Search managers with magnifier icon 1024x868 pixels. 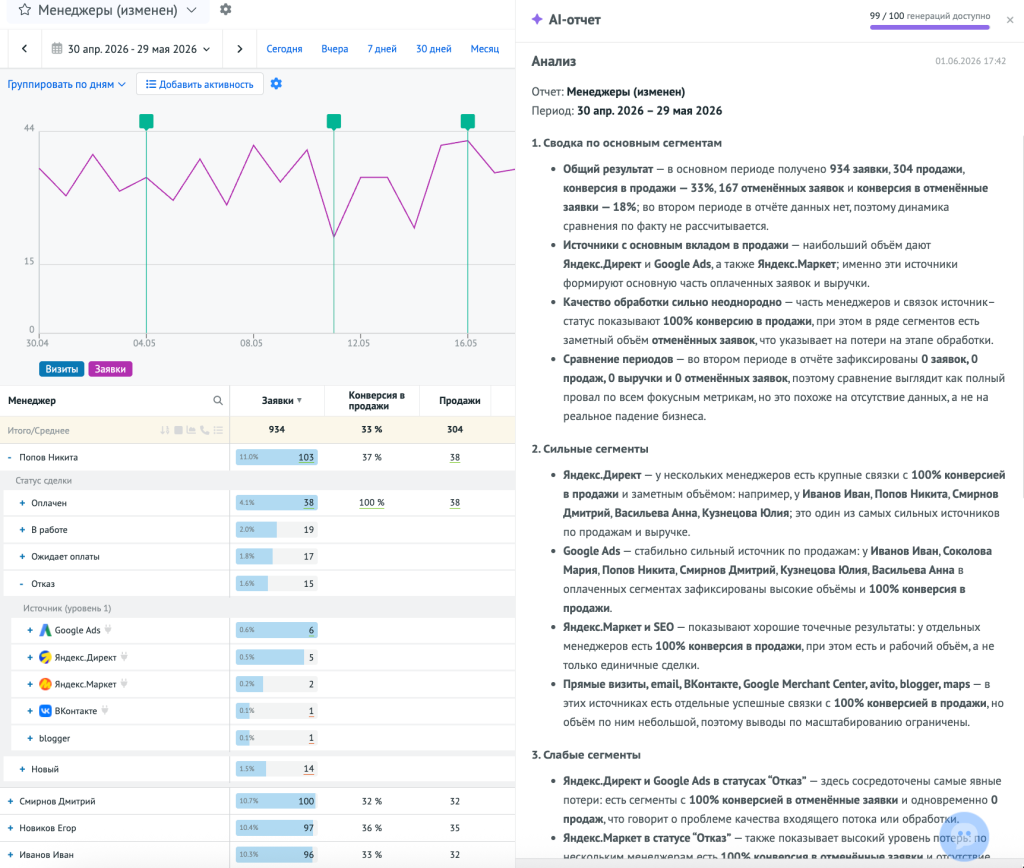click(x=218, y=400)
